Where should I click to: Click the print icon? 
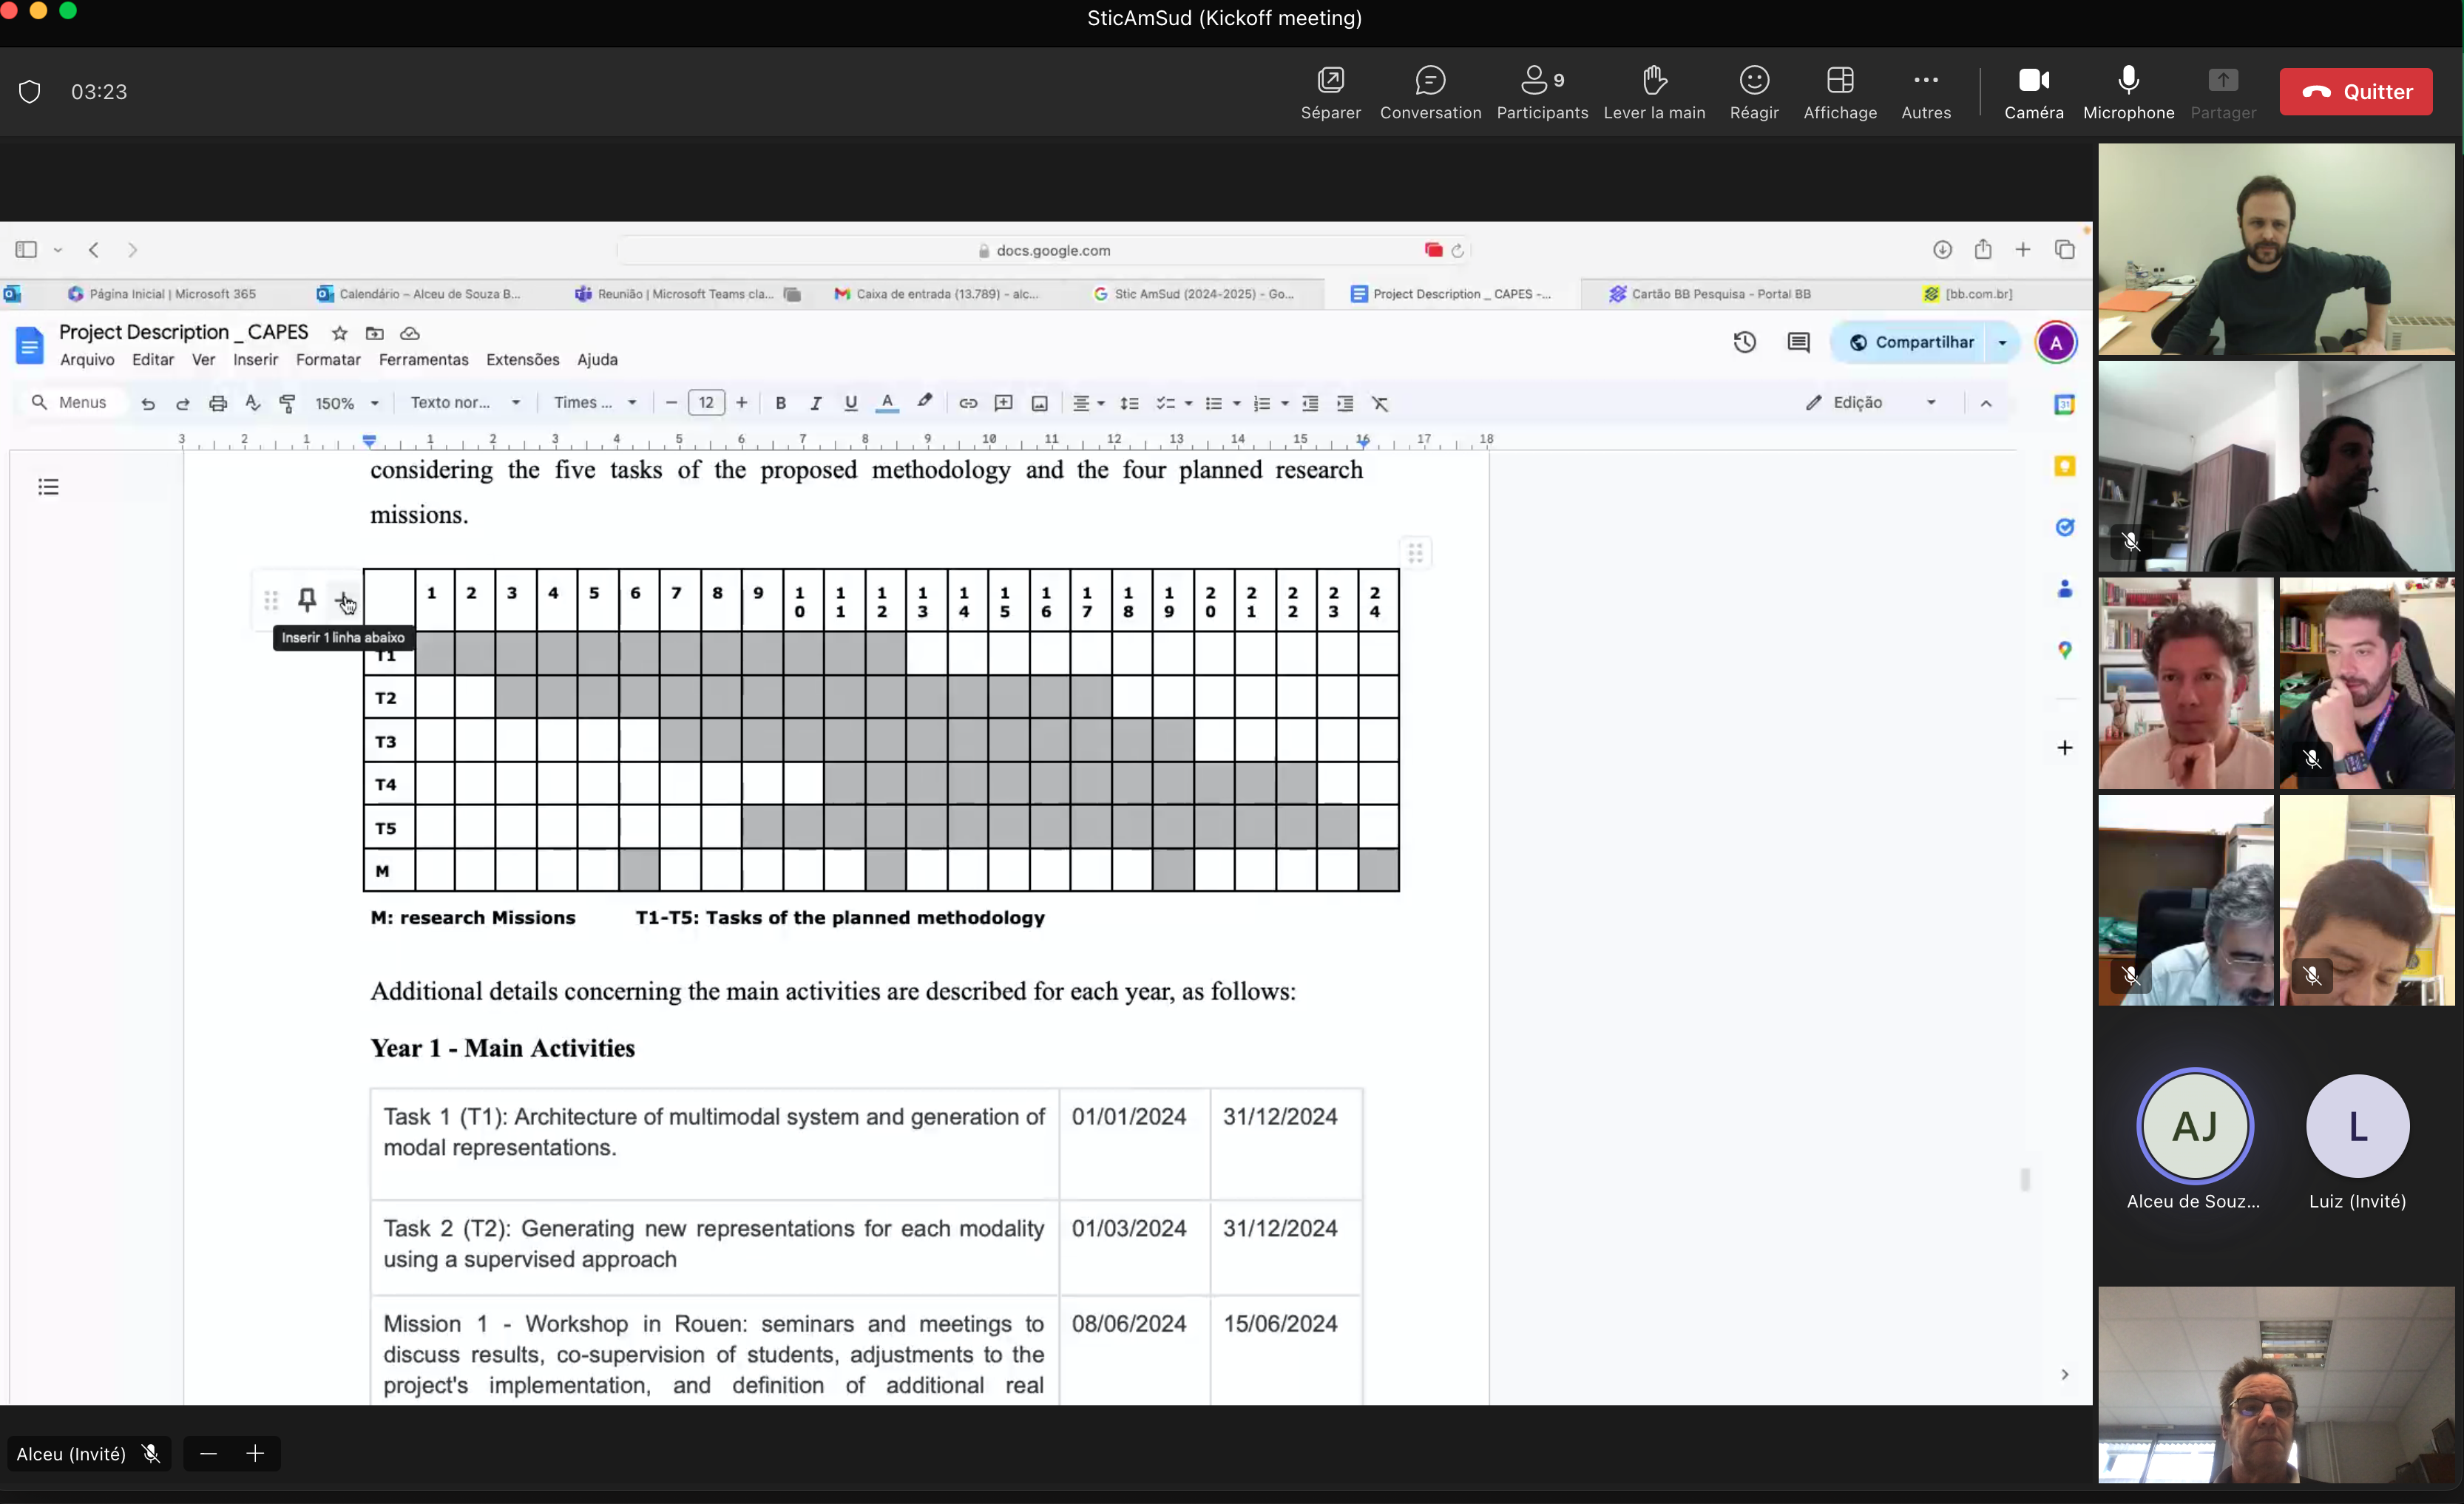(x=218, y=404)
